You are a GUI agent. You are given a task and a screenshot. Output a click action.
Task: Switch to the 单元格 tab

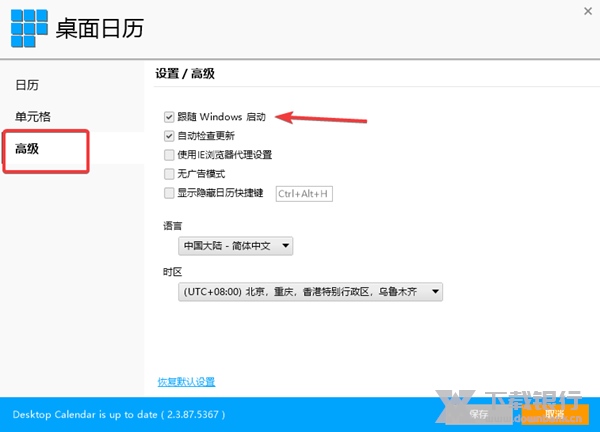(x=32, y=117)
